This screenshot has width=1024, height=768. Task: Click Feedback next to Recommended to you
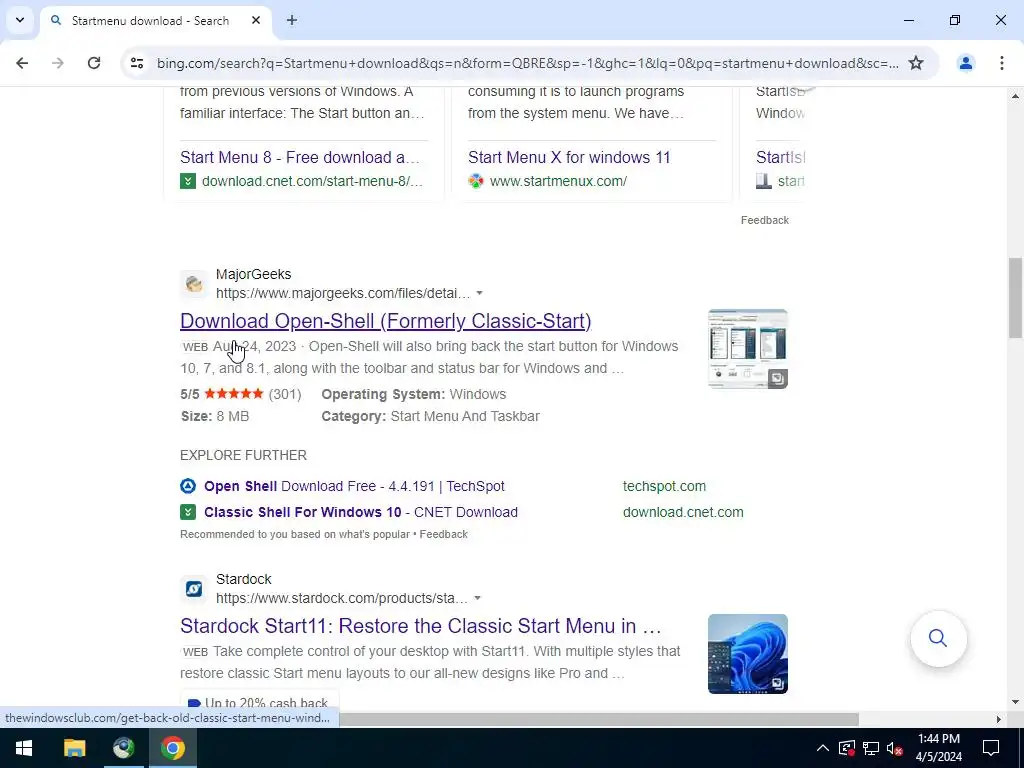[x=443, y=534]
